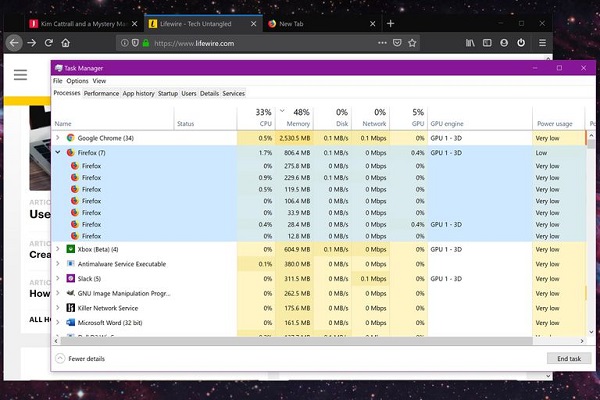
Task: Select Firefox child process using 275.8 MB
Action: (x=318, y=166)
